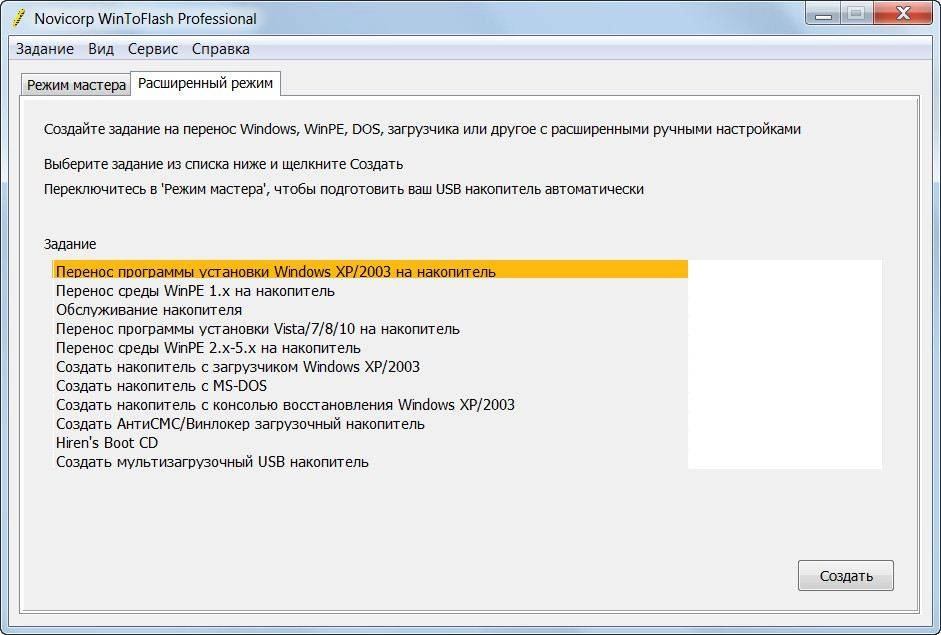Maximize the WinToFlash window
This screenshot has height=635, width=941.
(856, 14)
